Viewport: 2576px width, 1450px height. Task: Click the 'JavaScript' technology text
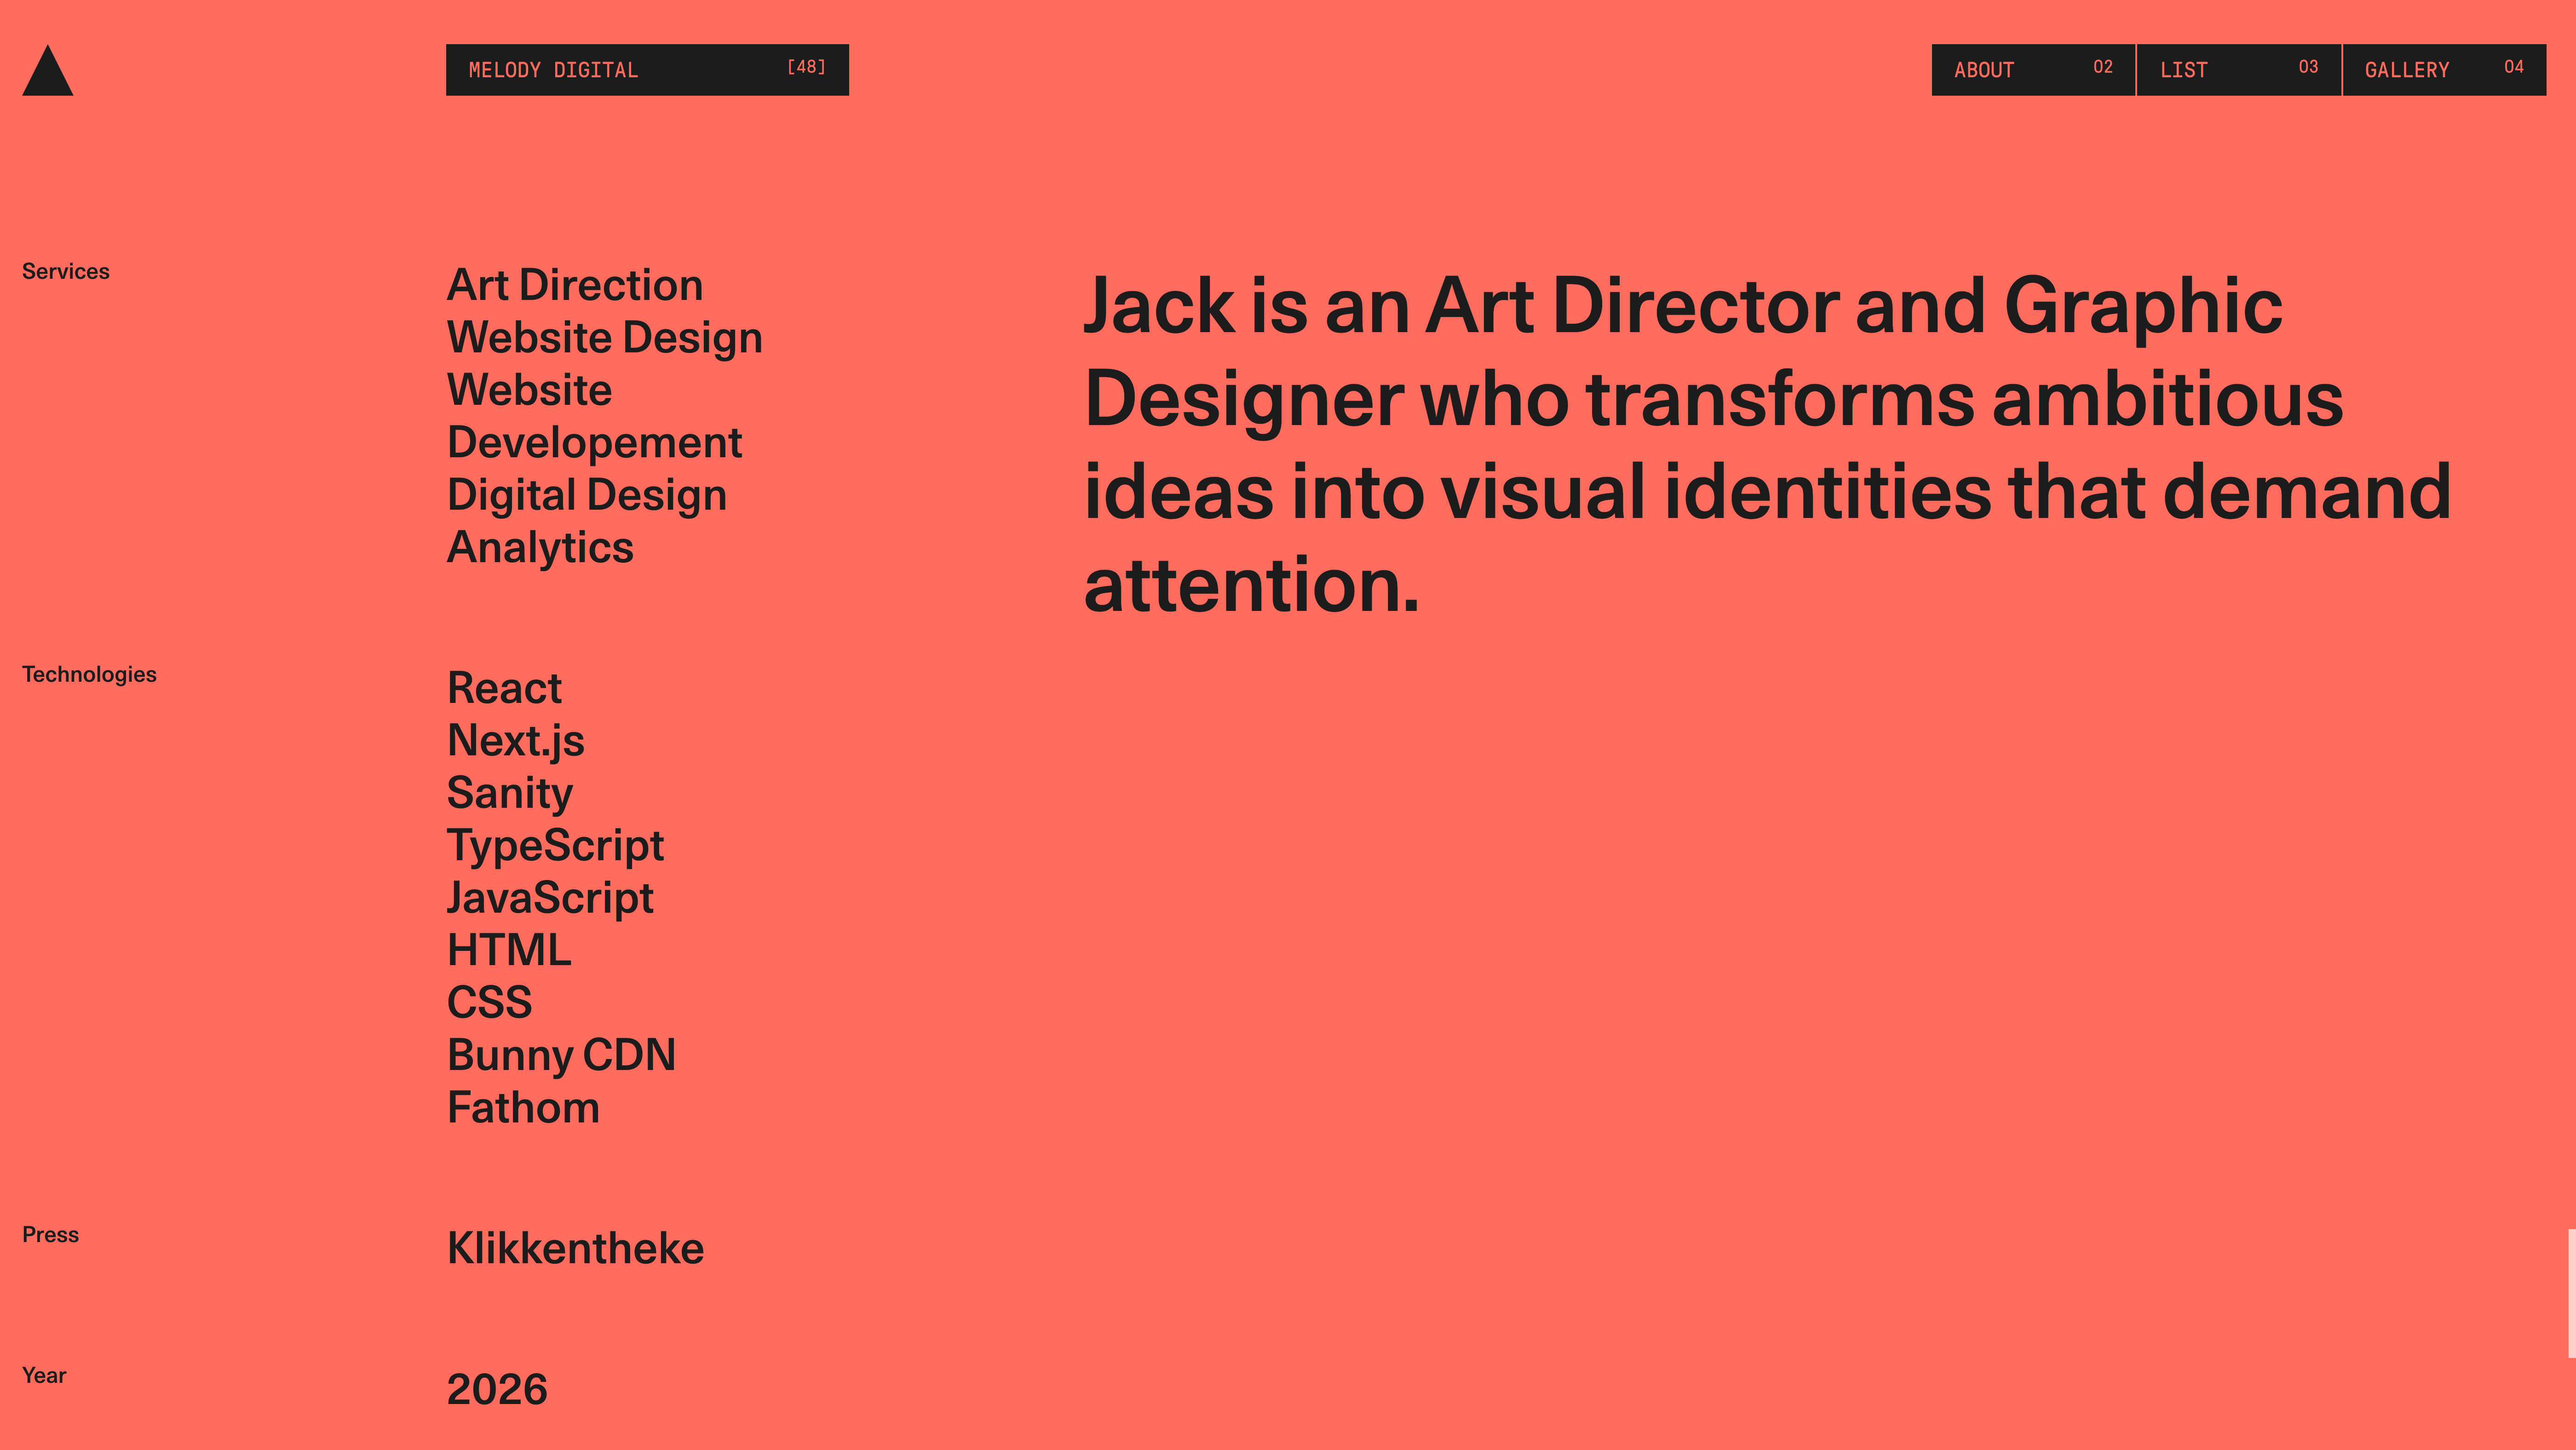tap(550, 898)
